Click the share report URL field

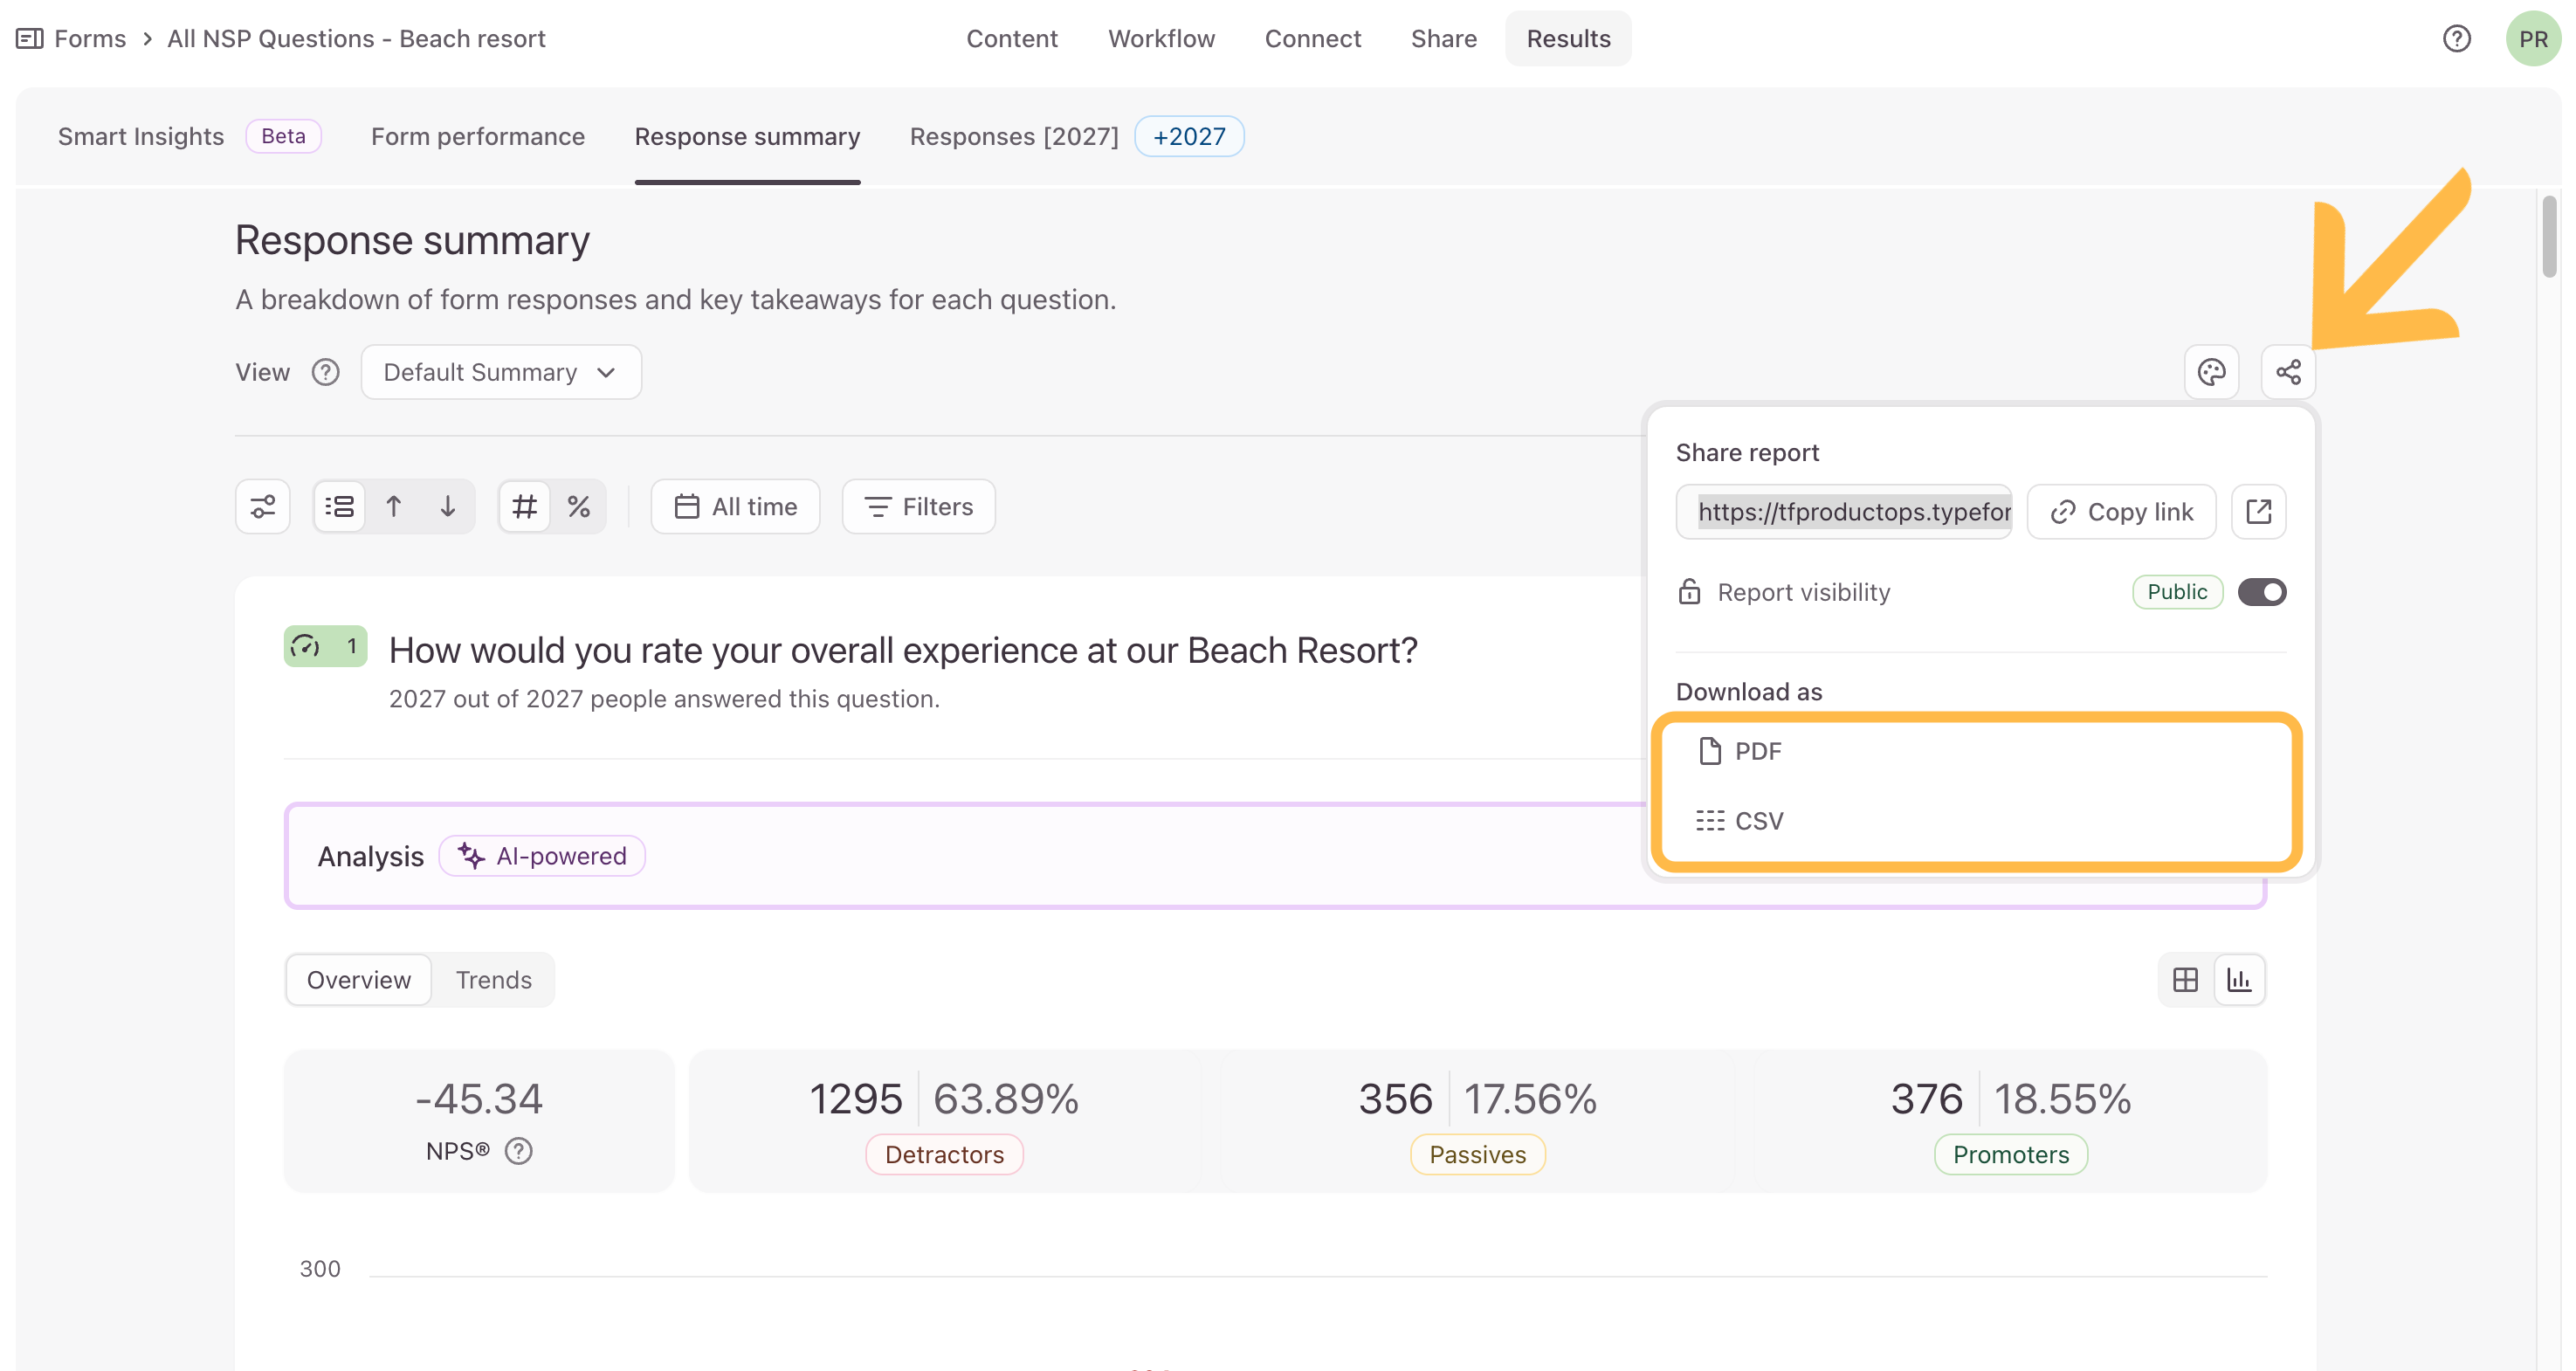1843,512
